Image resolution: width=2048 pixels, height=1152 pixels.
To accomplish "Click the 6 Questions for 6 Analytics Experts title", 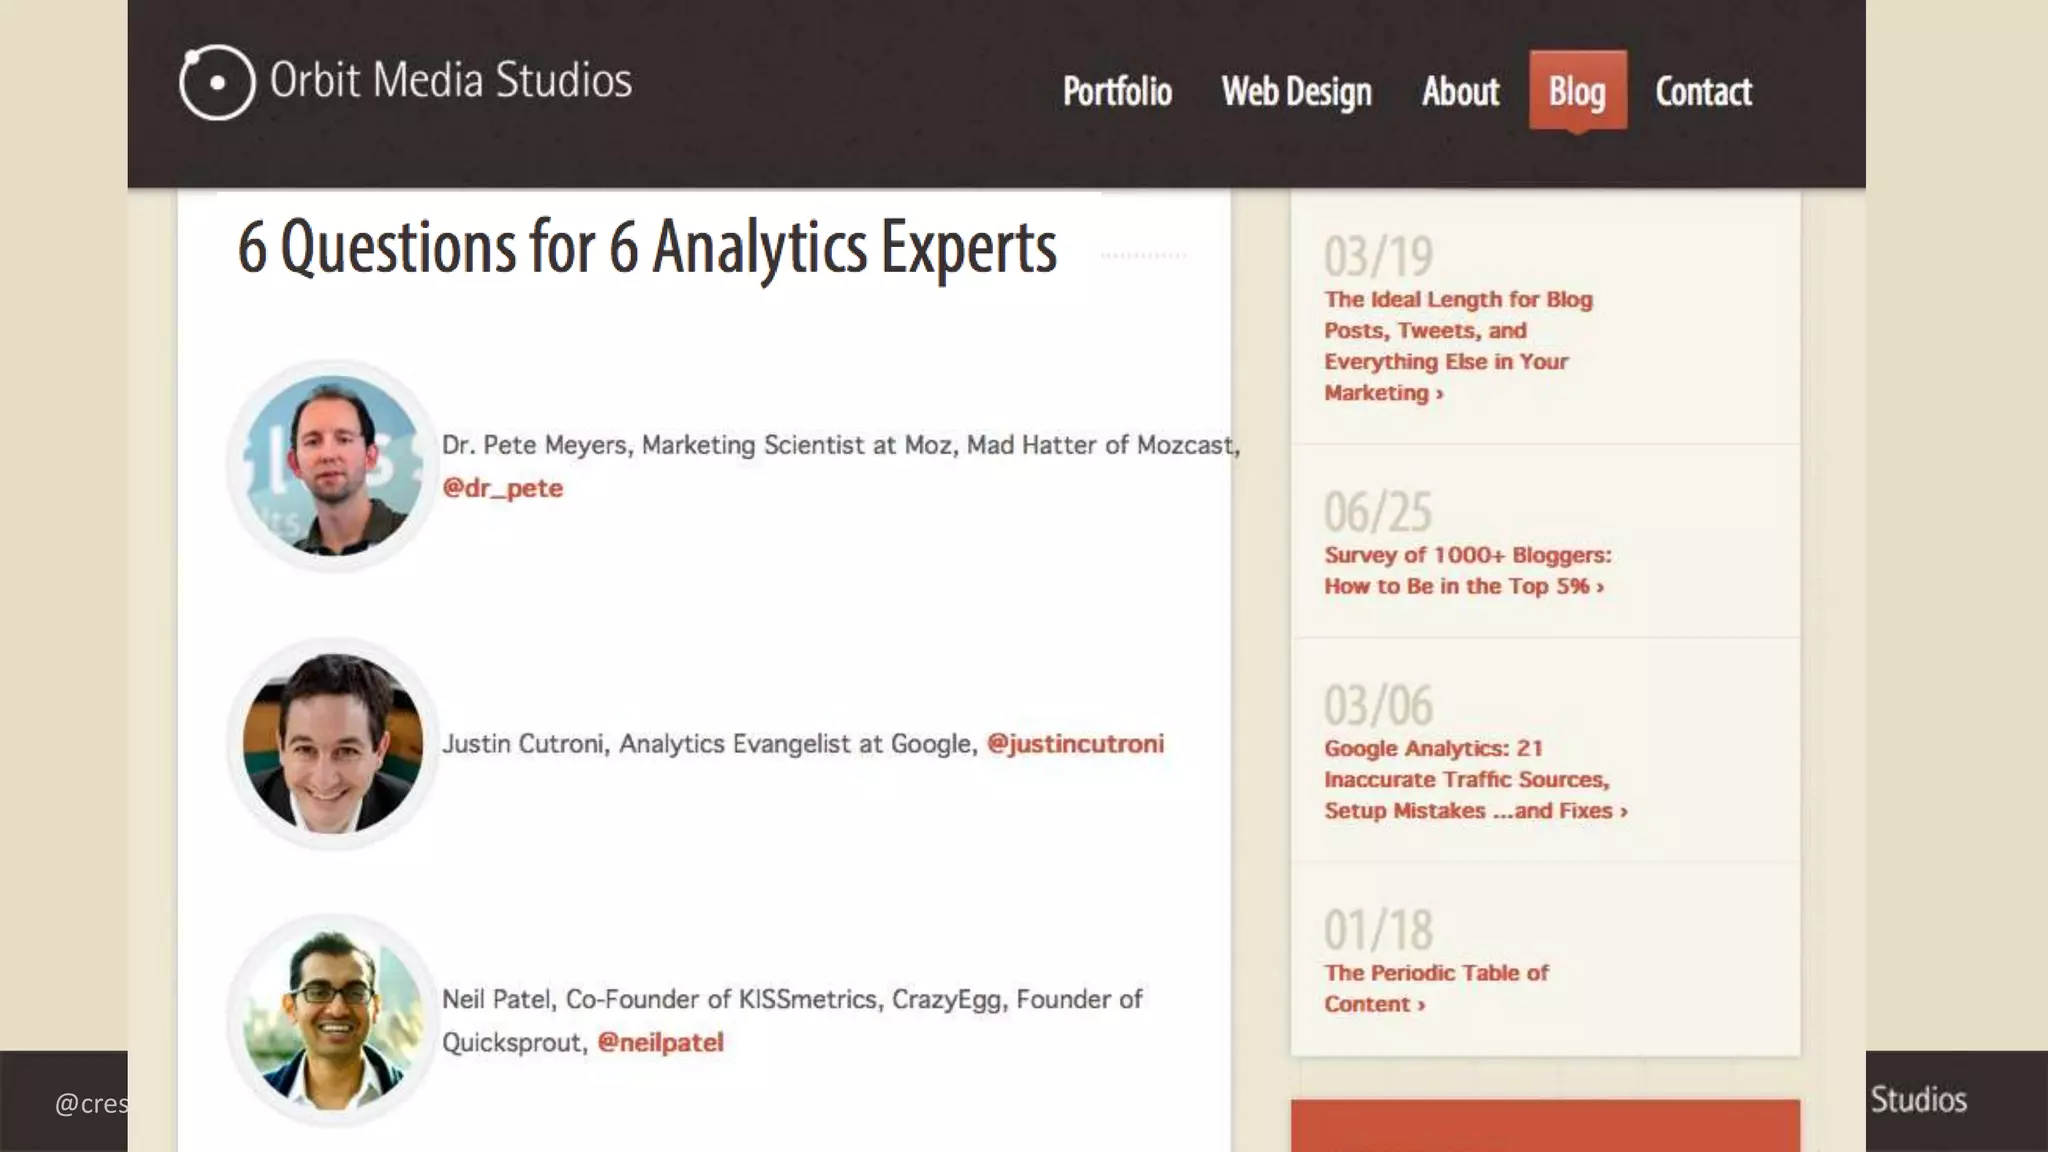I will [x=647, y=247].
